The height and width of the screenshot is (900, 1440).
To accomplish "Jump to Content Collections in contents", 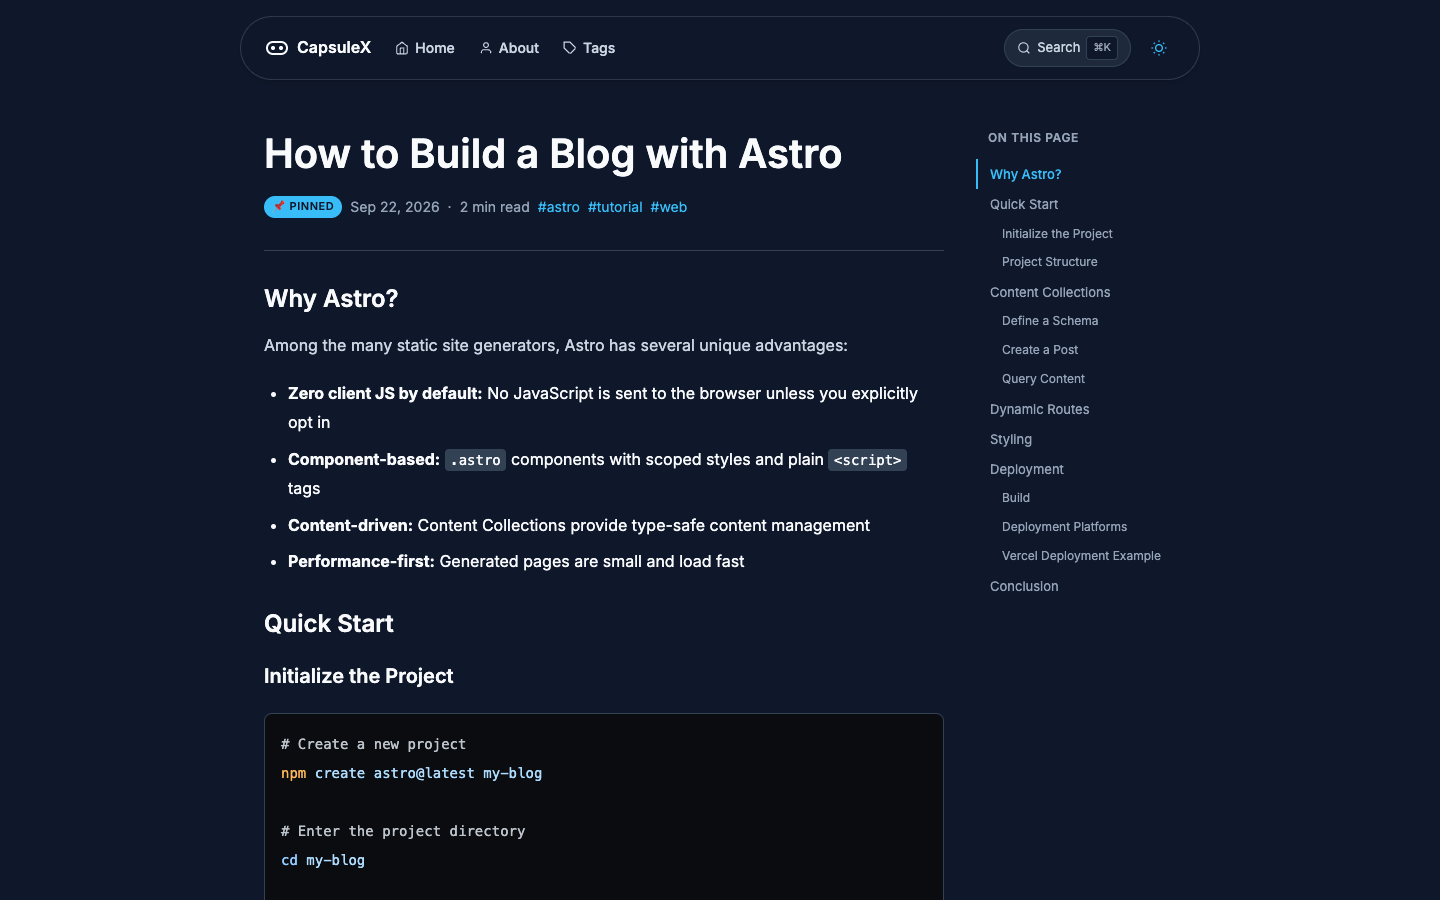I will click(x=1050, y=292).
